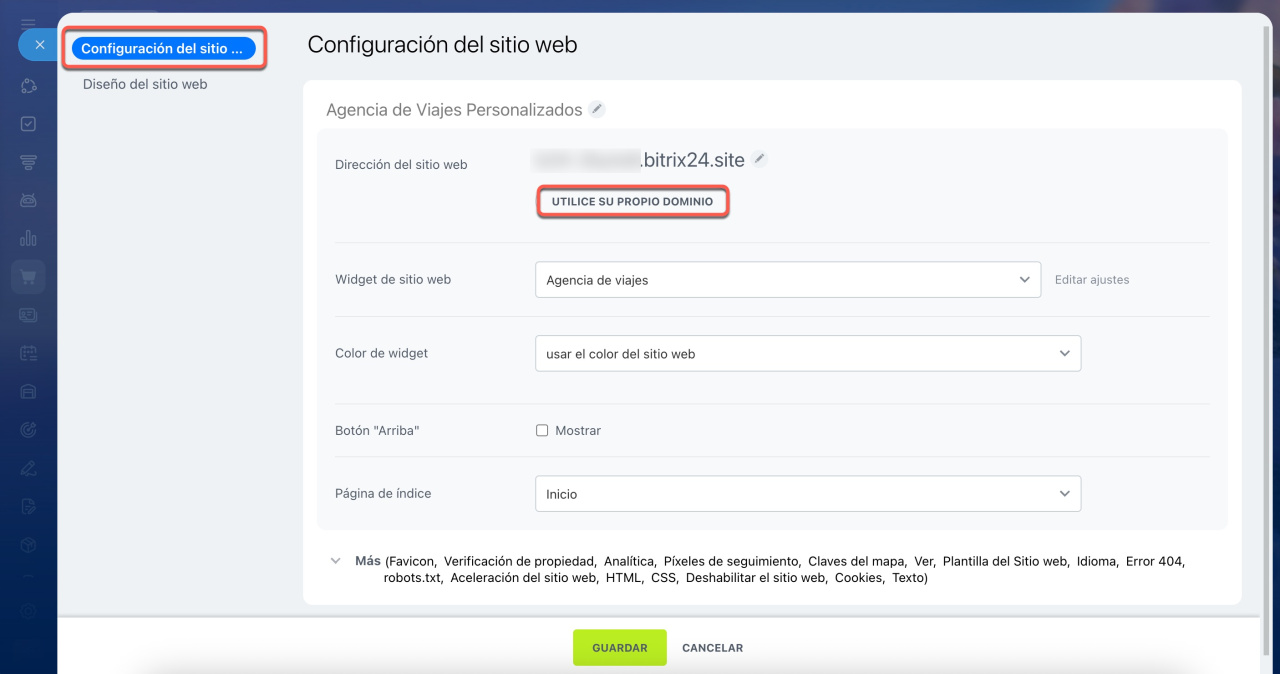
Task: Open the Página de índice dropdown
Action: point(808,494)
